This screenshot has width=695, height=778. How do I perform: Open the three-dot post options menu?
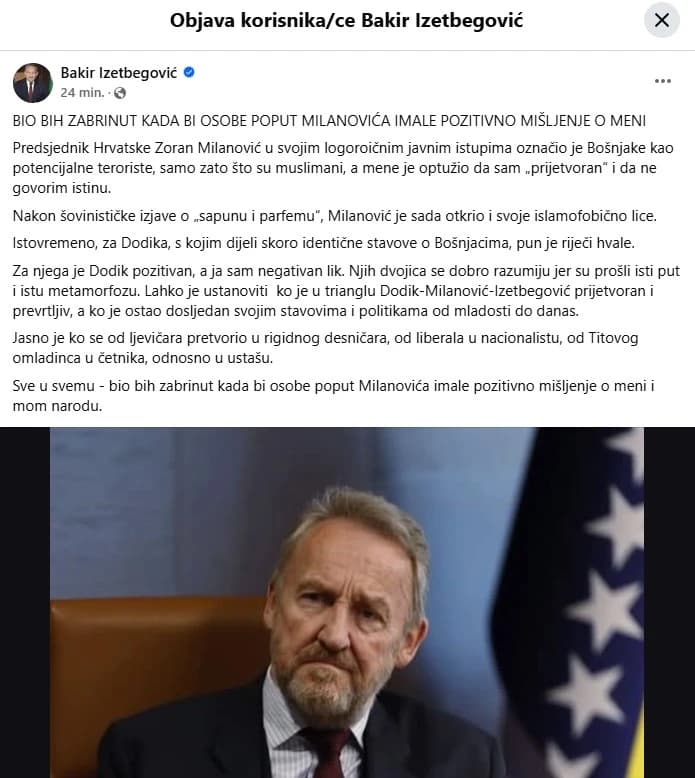point(663,81)
